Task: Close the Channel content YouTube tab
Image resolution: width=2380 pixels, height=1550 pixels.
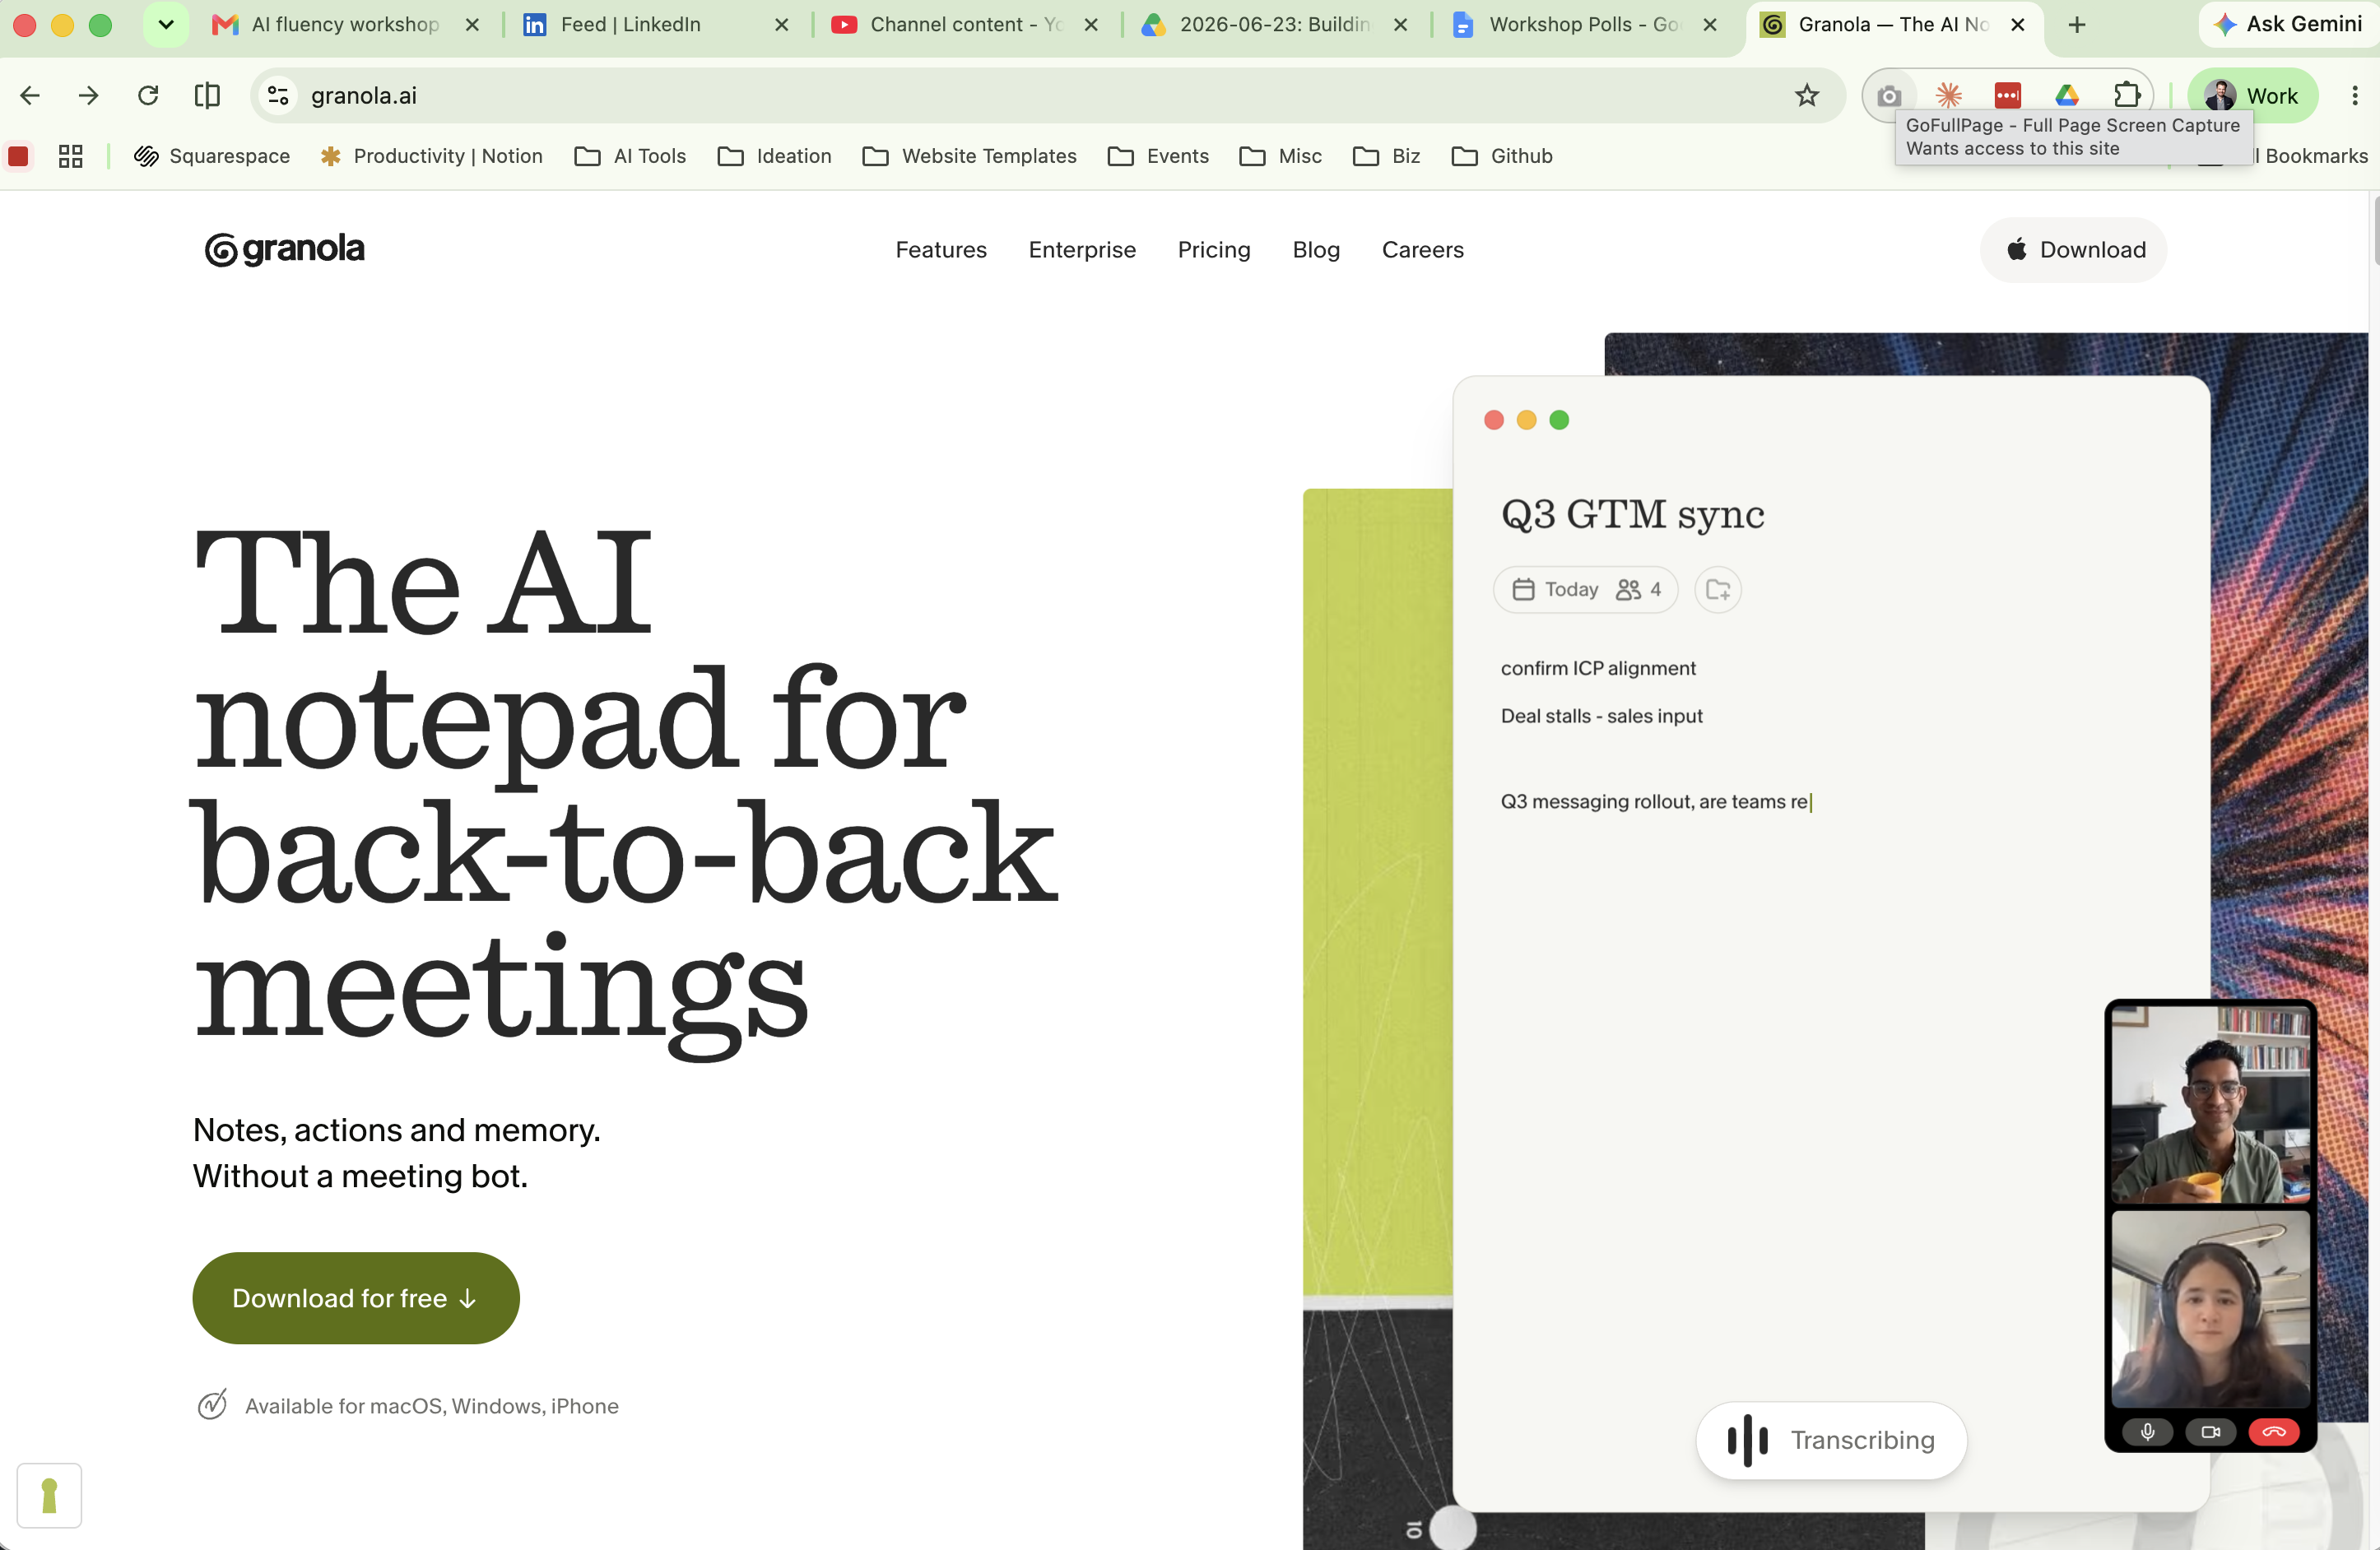Action: tap(1092, 25)
